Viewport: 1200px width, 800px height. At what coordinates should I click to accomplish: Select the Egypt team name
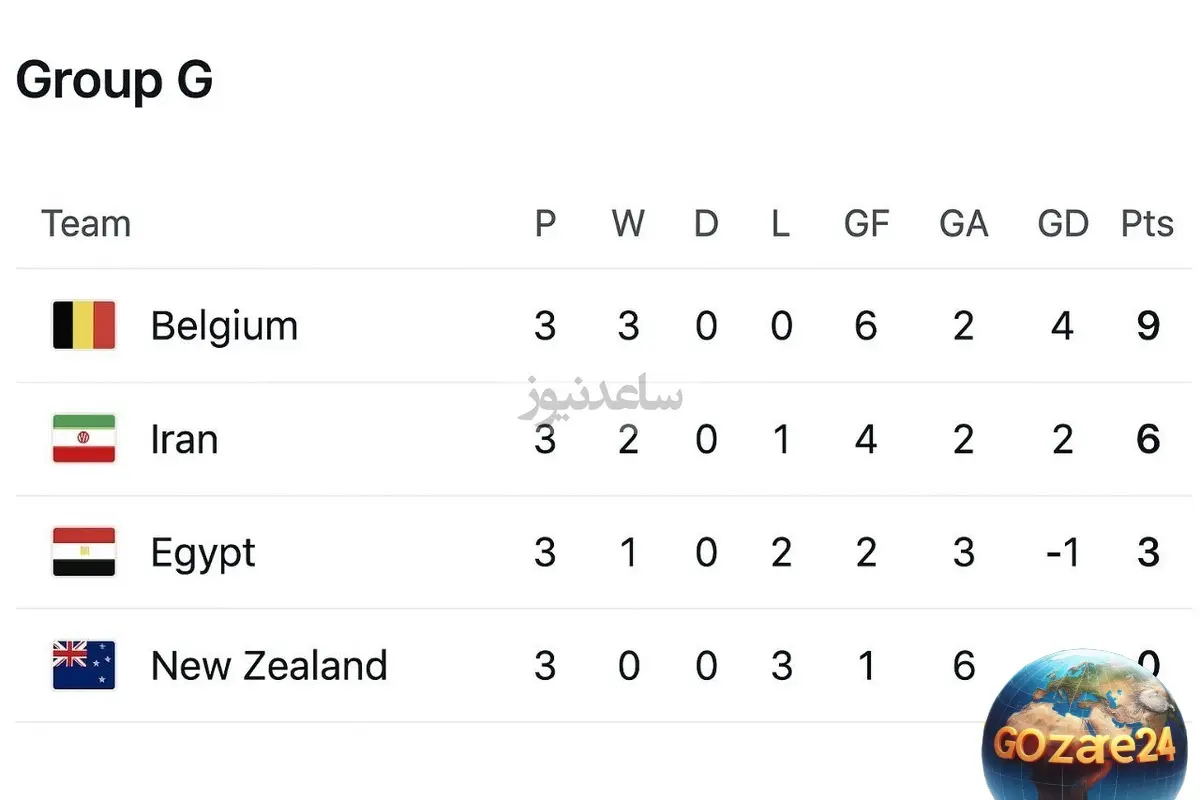203,553
